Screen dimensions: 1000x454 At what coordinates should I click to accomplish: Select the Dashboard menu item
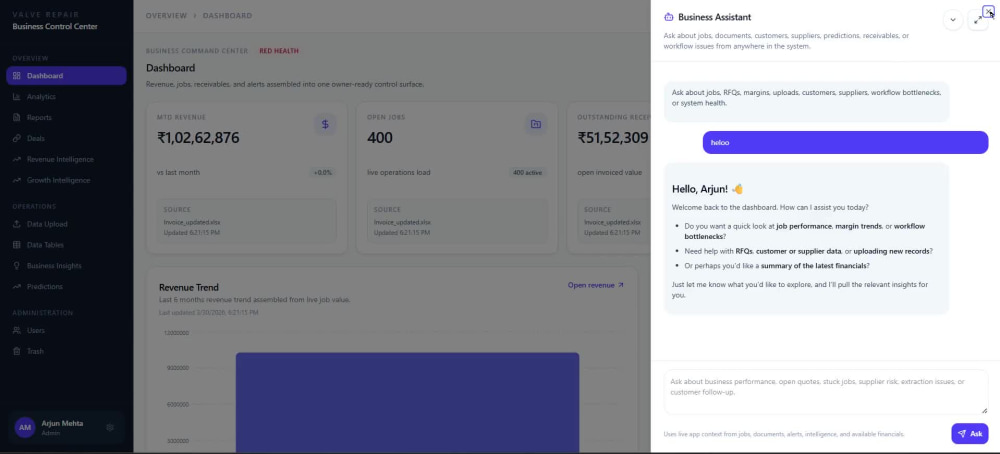point(66,76)
